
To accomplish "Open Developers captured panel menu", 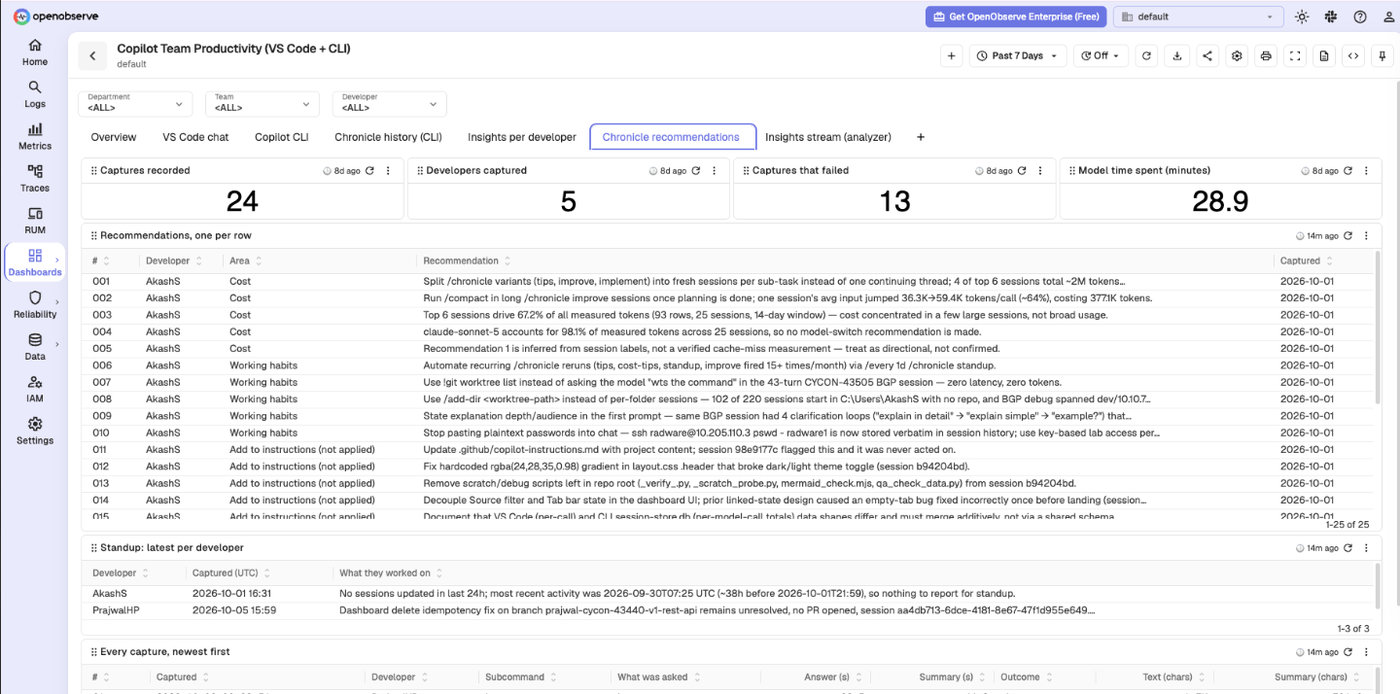I will click(714, 171).
